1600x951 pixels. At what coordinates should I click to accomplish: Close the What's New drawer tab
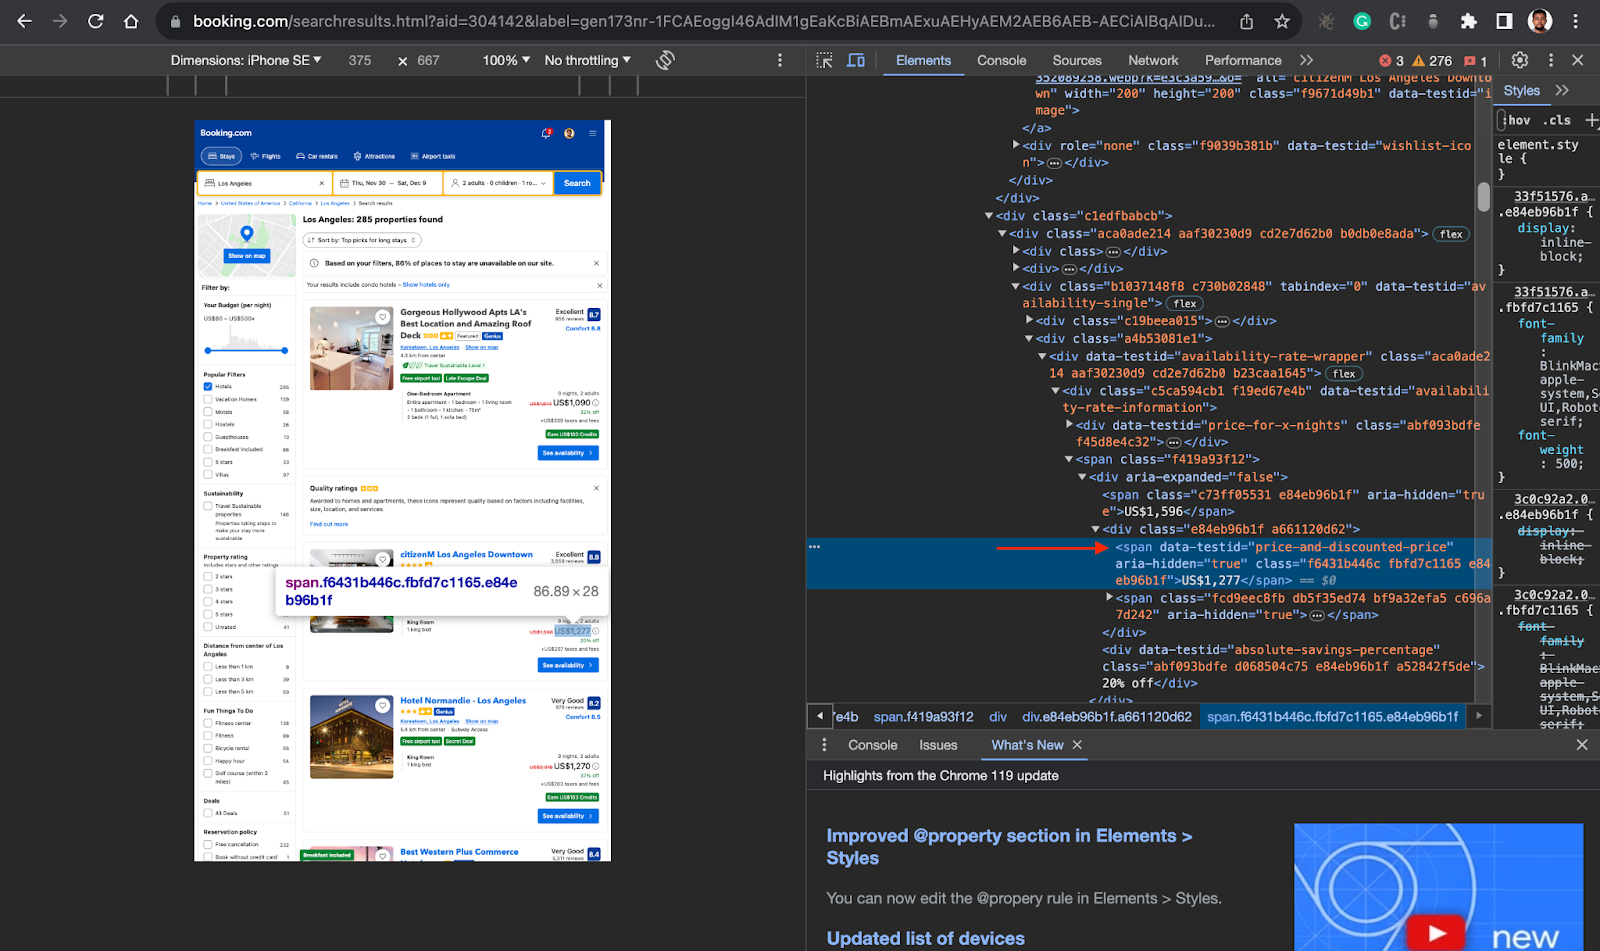click(x=1077, y=745)
